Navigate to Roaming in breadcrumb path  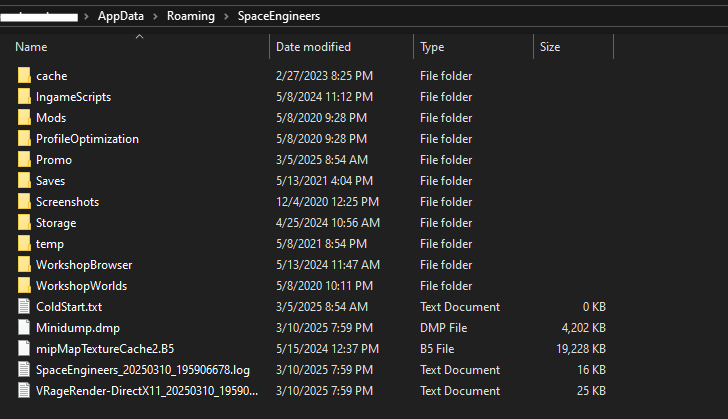point(189,17)
